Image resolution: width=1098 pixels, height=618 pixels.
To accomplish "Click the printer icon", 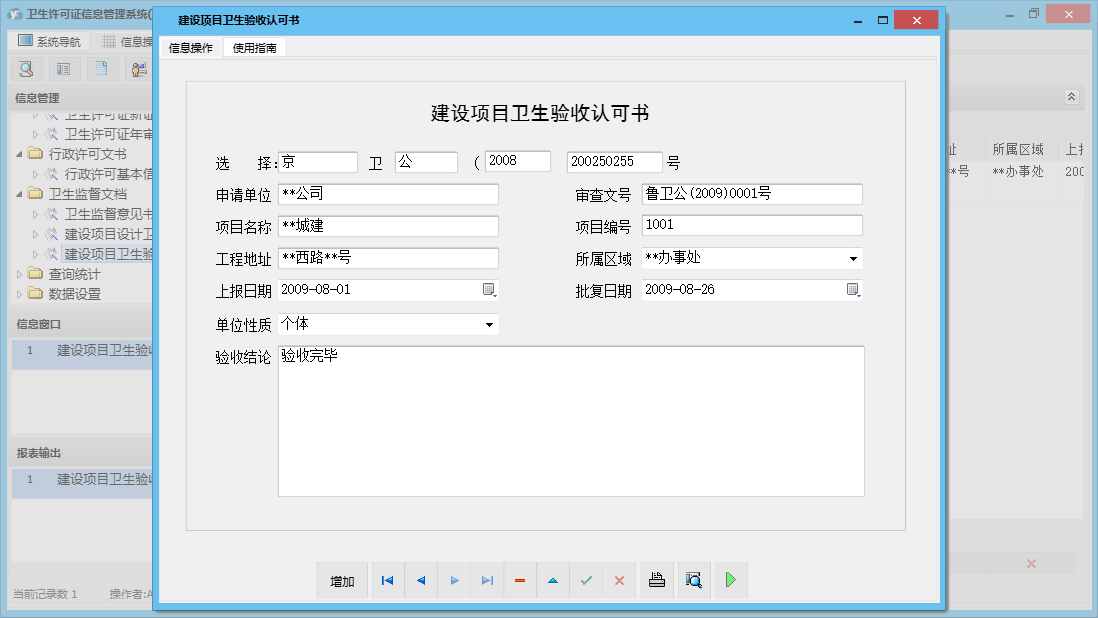I will click(x=657, y=580).
